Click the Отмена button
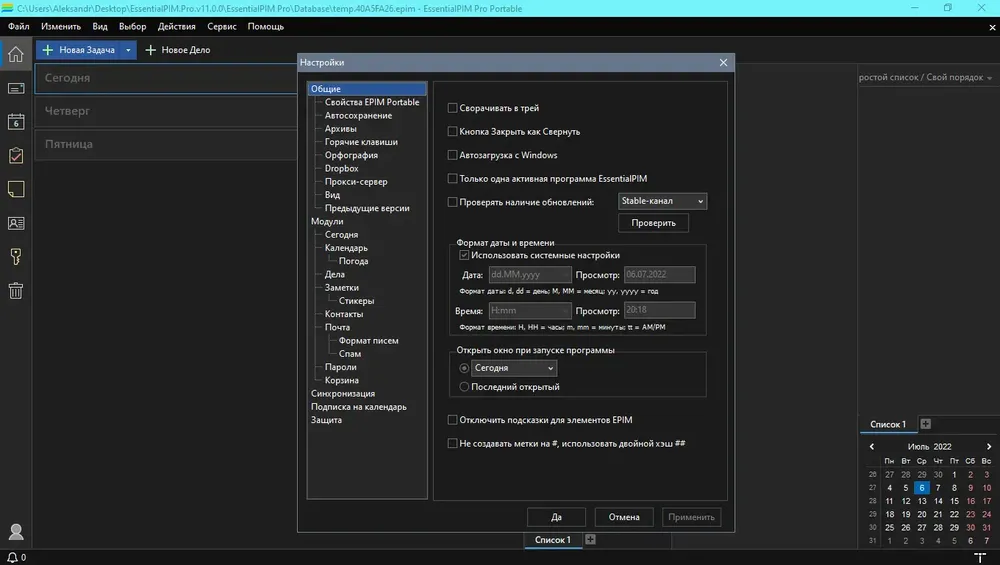The image size is (1000, 565). click(623, 517)
